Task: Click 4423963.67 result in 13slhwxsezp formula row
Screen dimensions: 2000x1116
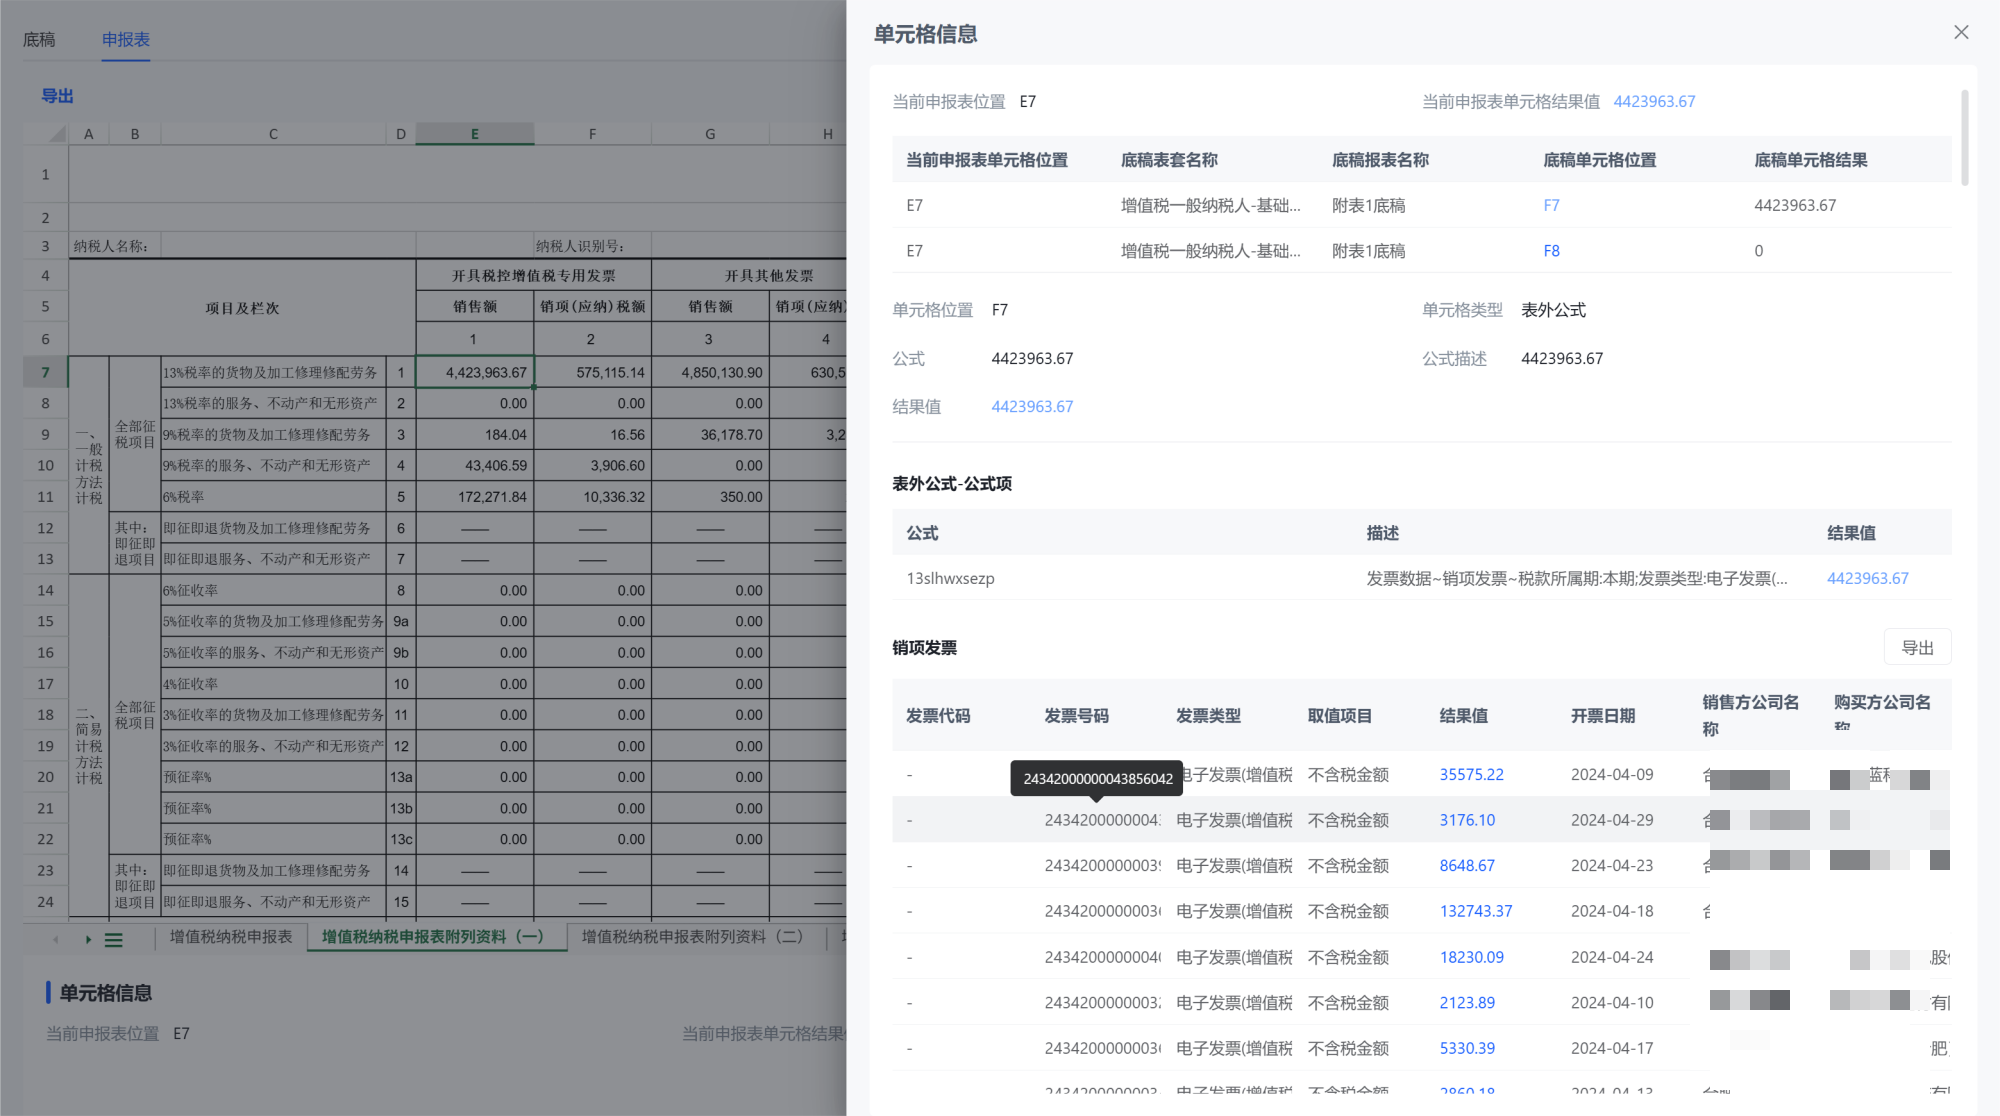Action: click(x=1867, y=578)
